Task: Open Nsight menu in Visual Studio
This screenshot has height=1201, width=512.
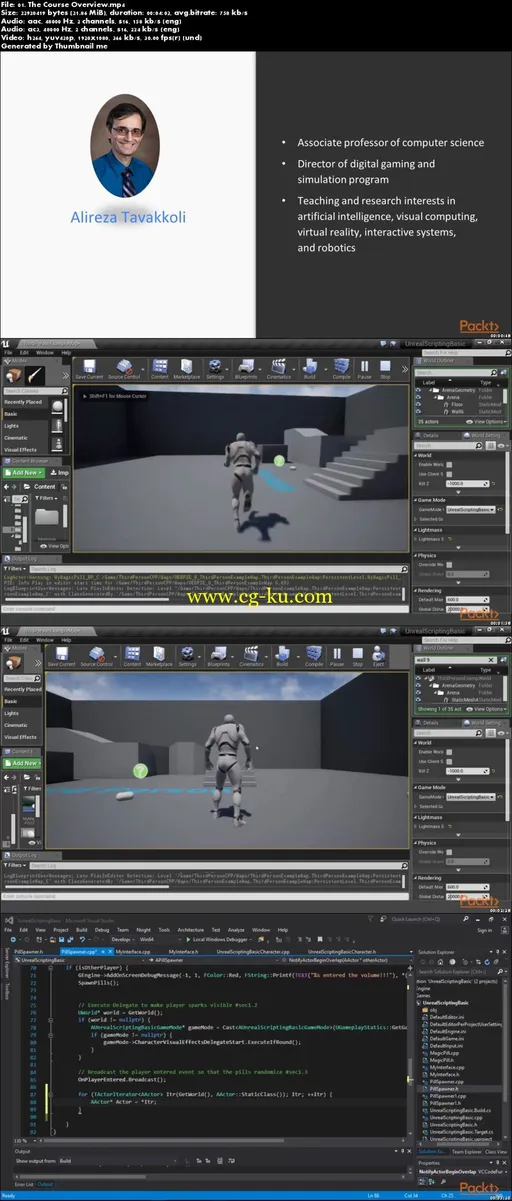Action: [x=144, y=930]
